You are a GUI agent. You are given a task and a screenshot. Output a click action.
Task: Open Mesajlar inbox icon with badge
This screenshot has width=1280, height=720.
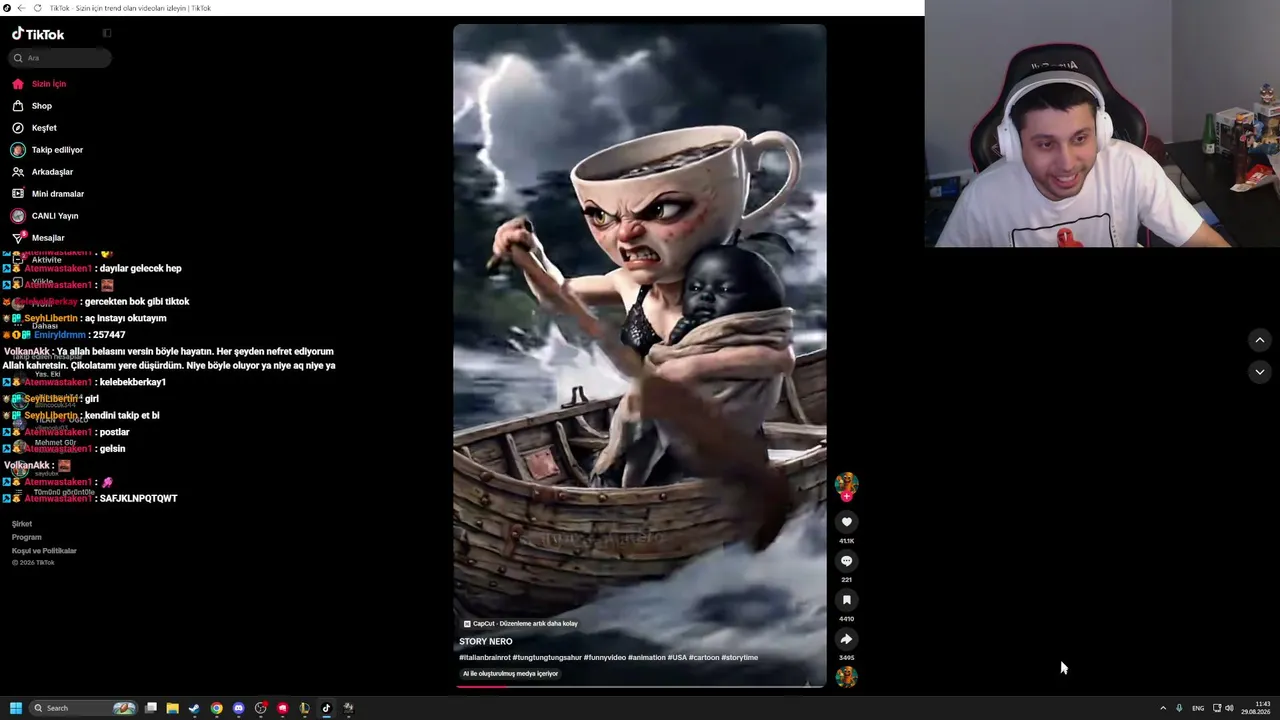[18, 238]
